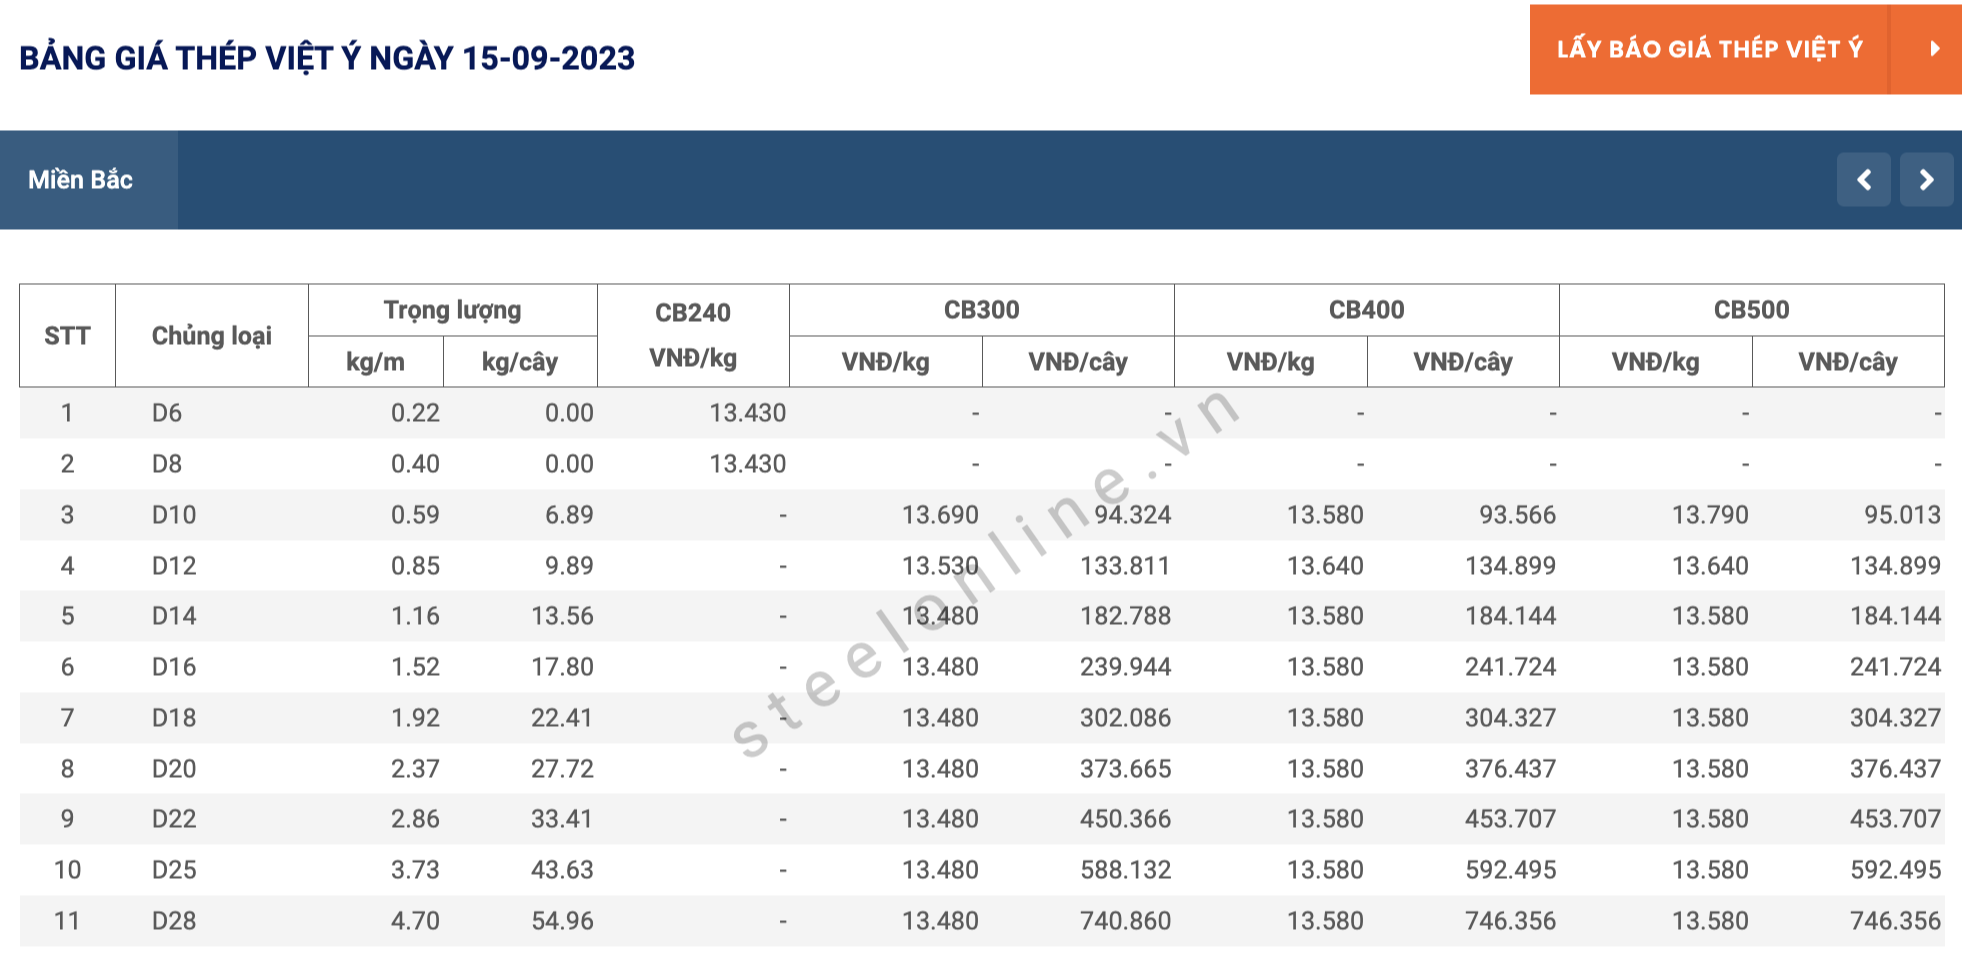Screen dimensions: 1962x962
Task: Click row number 10 in STT column
Action: tap(67, 870)
